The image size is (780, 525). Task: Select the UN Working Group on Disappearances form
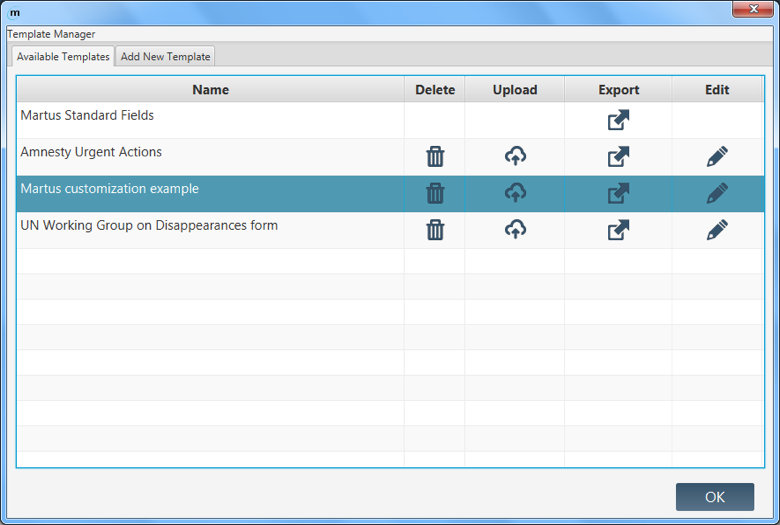click(x=390, y=230)
